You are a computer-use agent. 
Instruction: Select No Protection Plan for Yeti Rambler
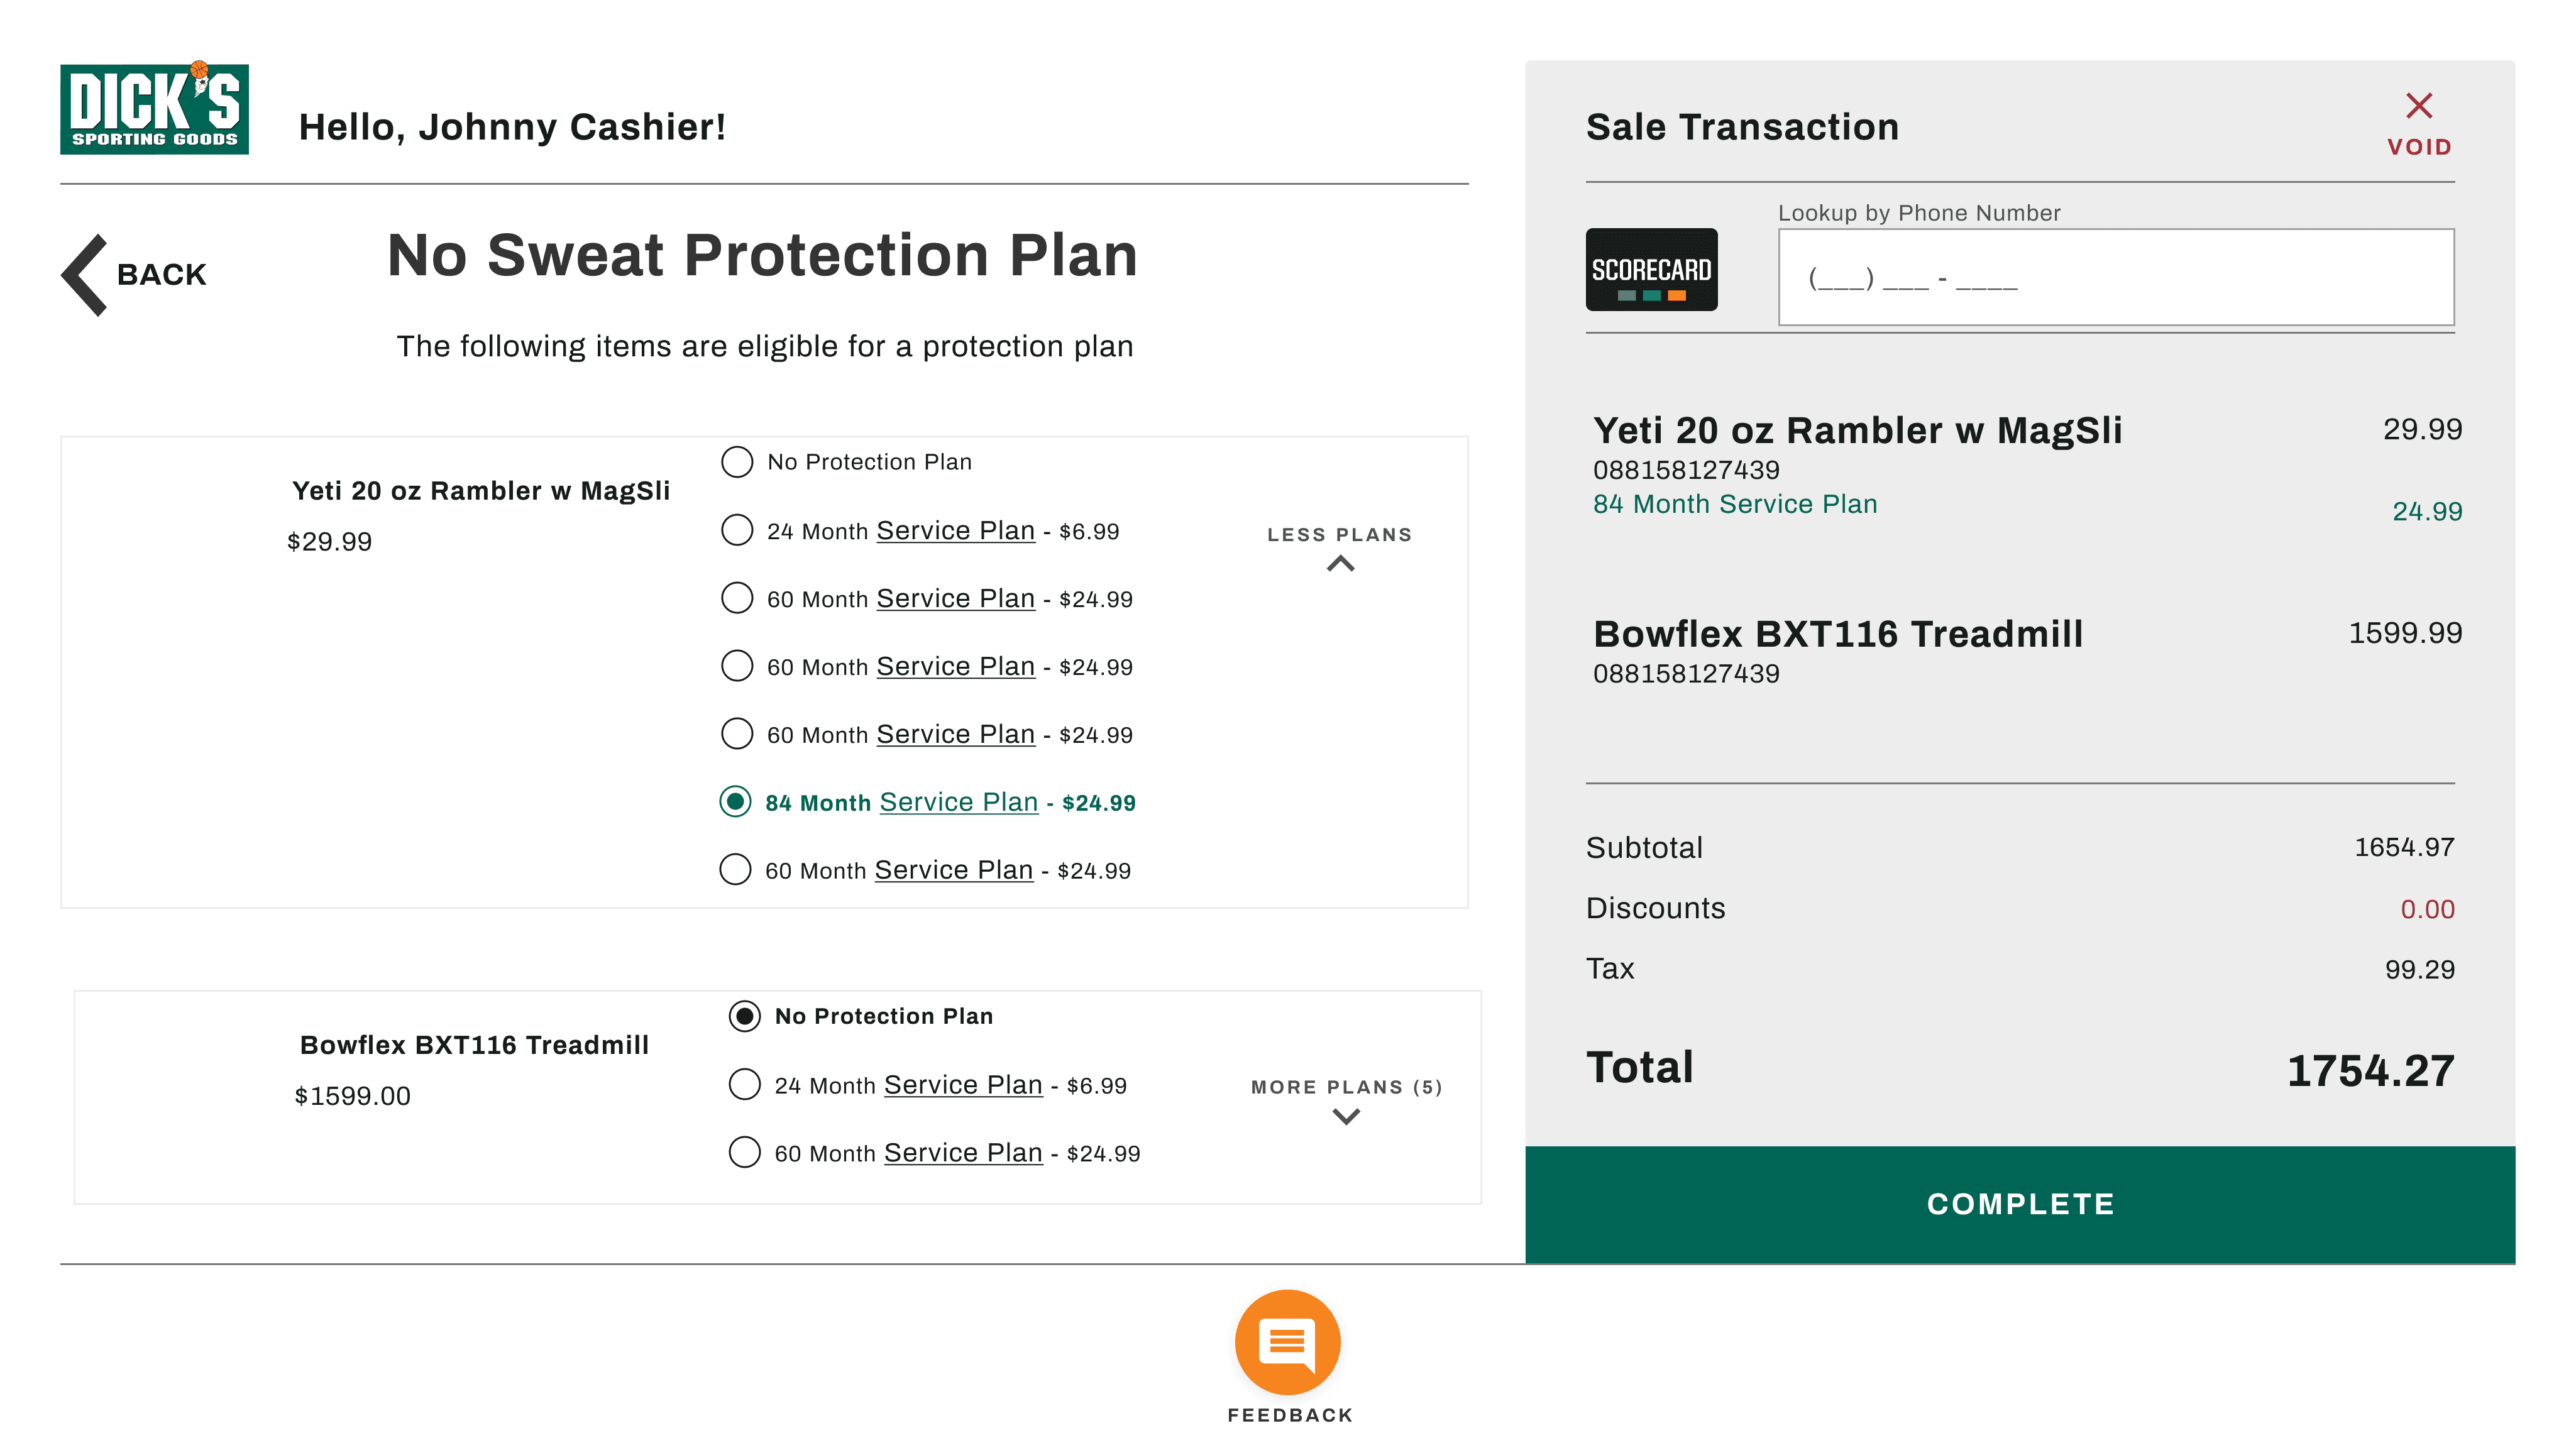click(x=737, y=462)
